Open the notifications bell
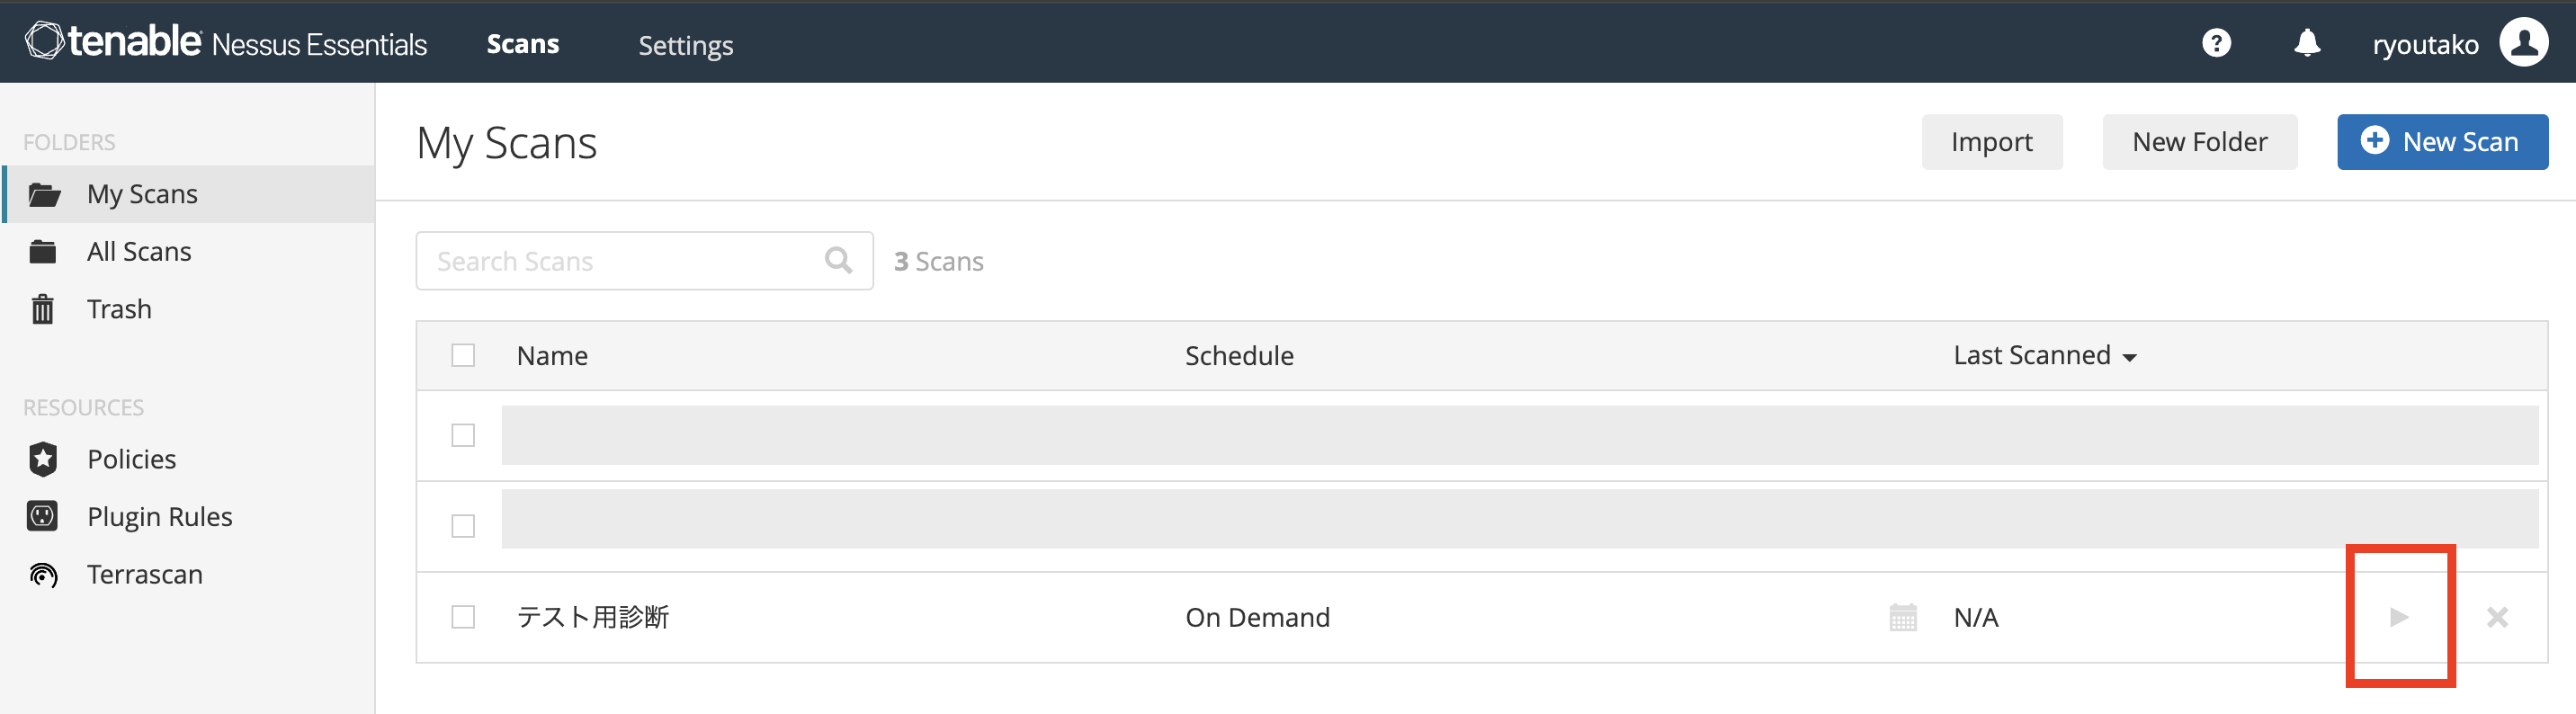This screenshot has height=714, width=2576. click(2307, 43)
